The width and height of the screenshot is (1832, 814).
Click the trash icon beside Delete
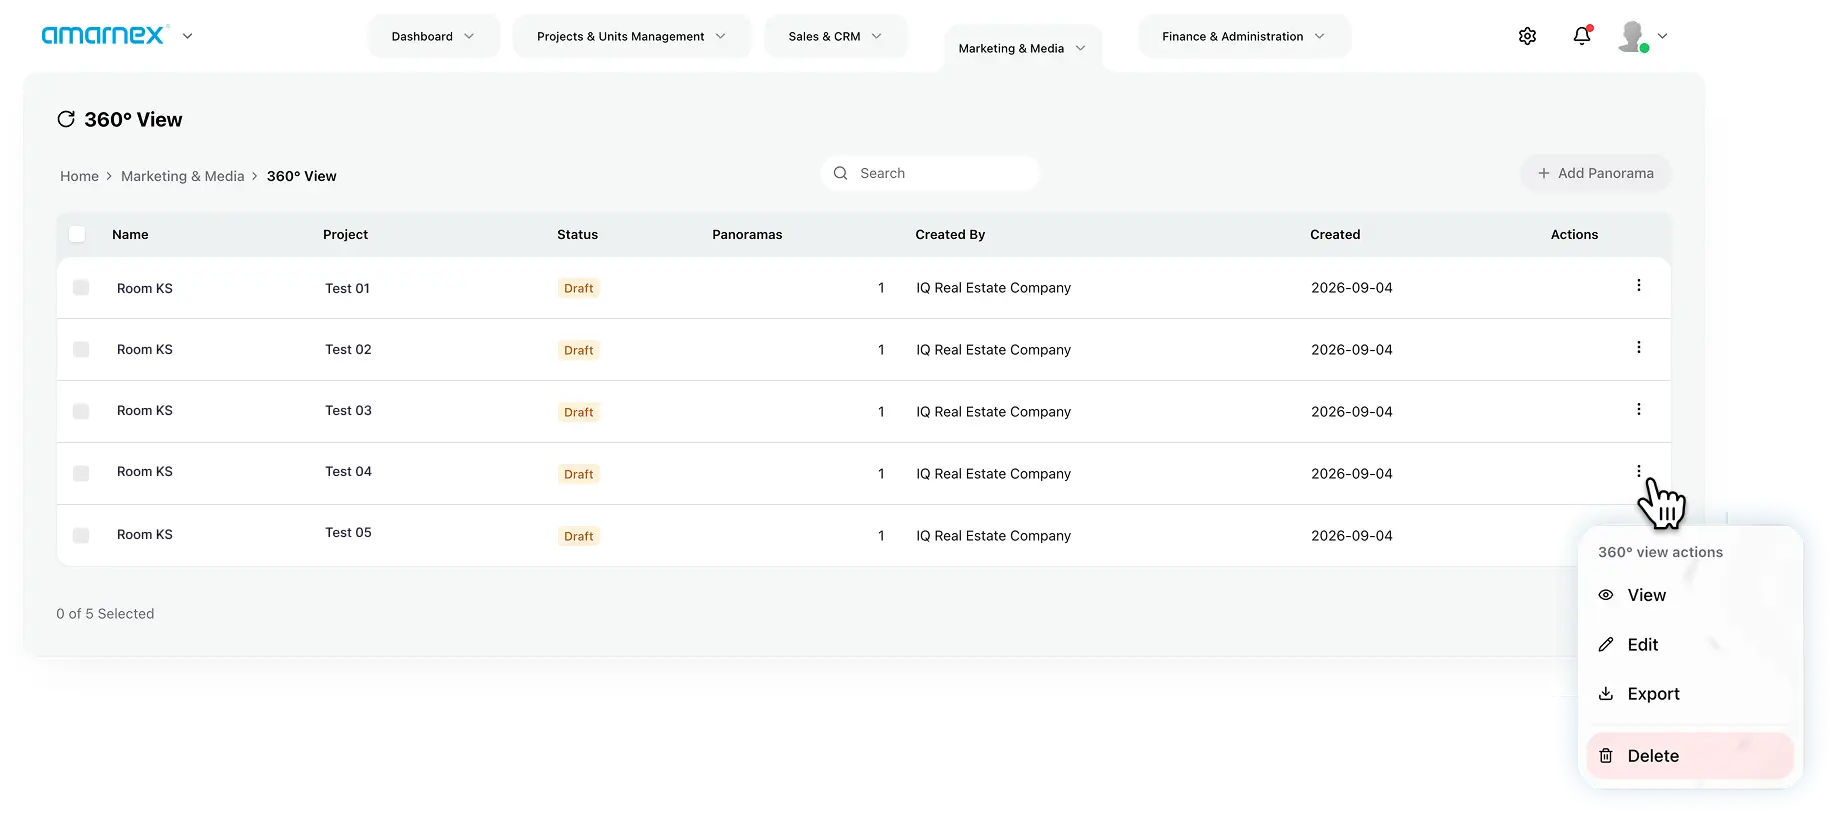click(1606, 756)
